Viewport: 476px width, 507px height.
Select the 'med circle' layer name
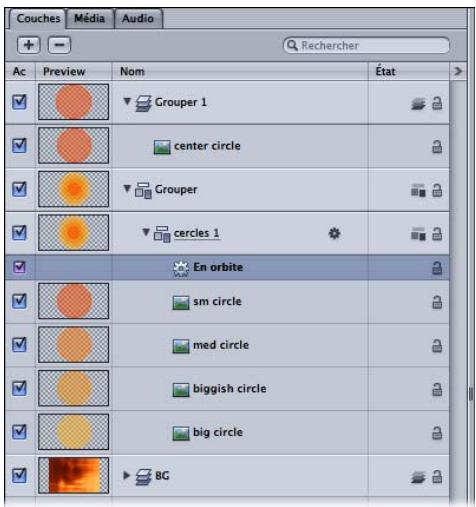coord(221,345)
